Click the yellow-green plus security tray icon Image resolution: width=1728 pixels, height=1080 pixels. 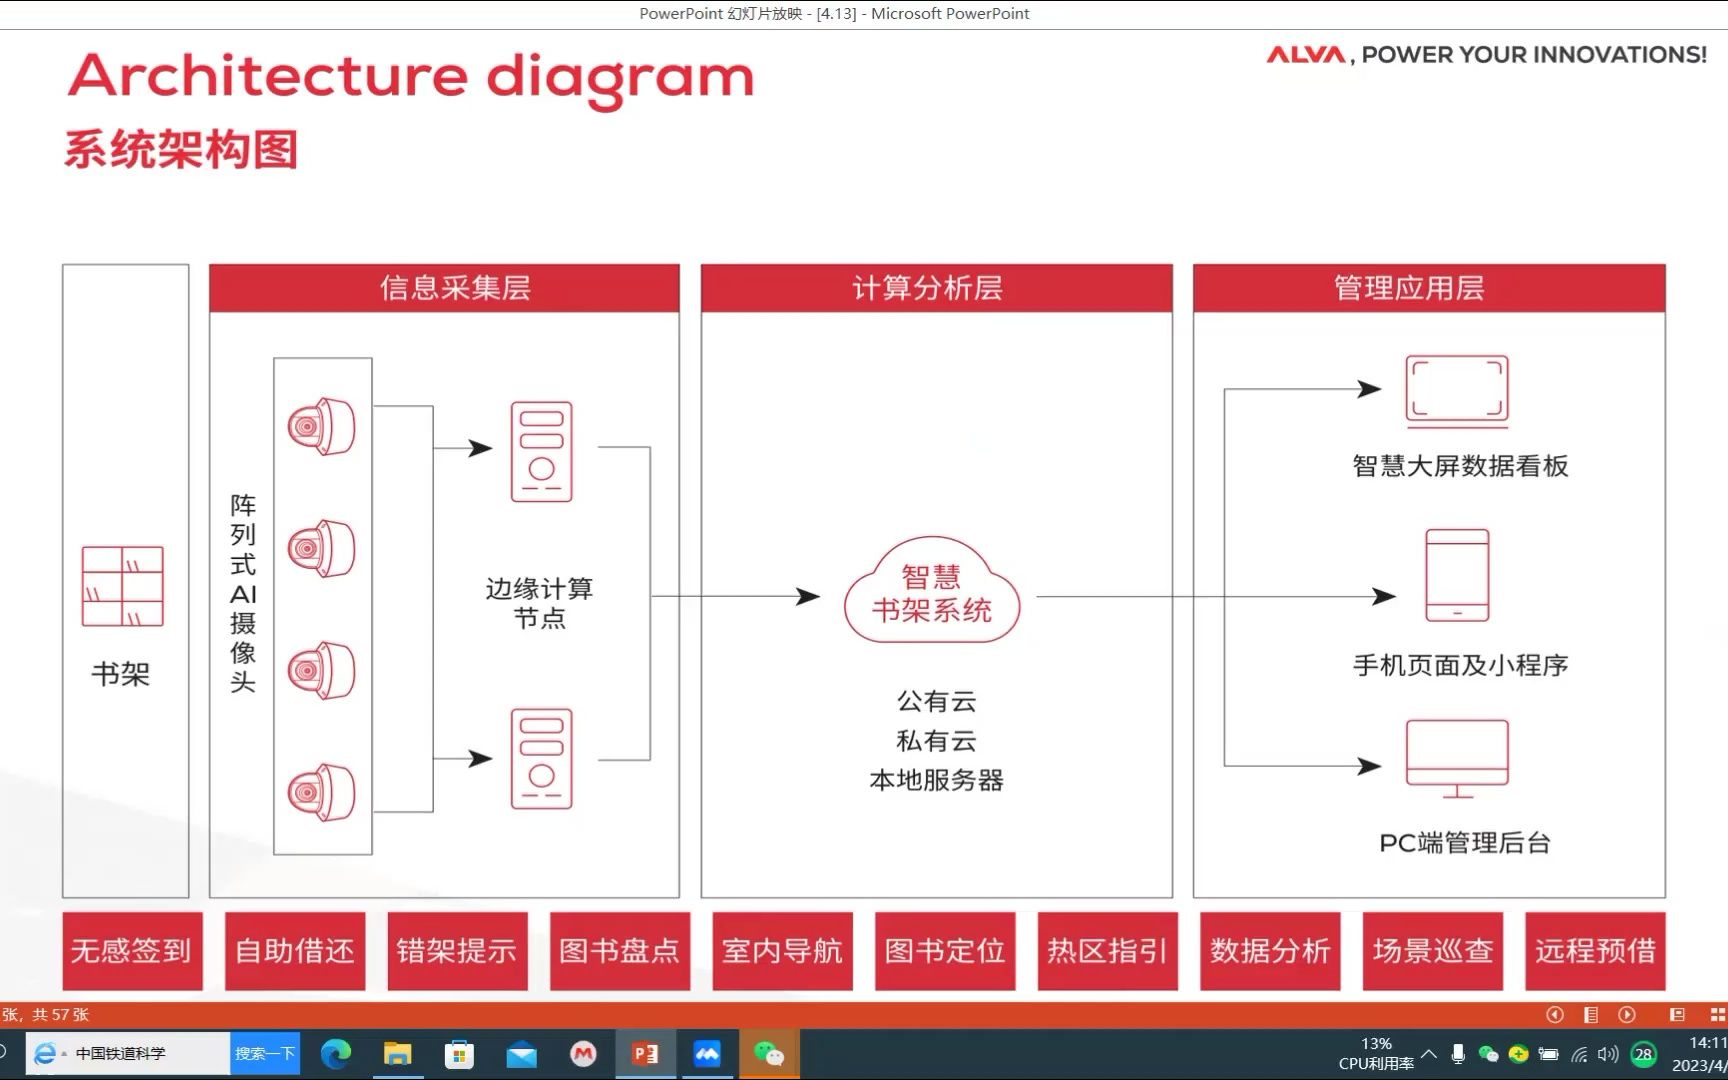[1518, 1054]
